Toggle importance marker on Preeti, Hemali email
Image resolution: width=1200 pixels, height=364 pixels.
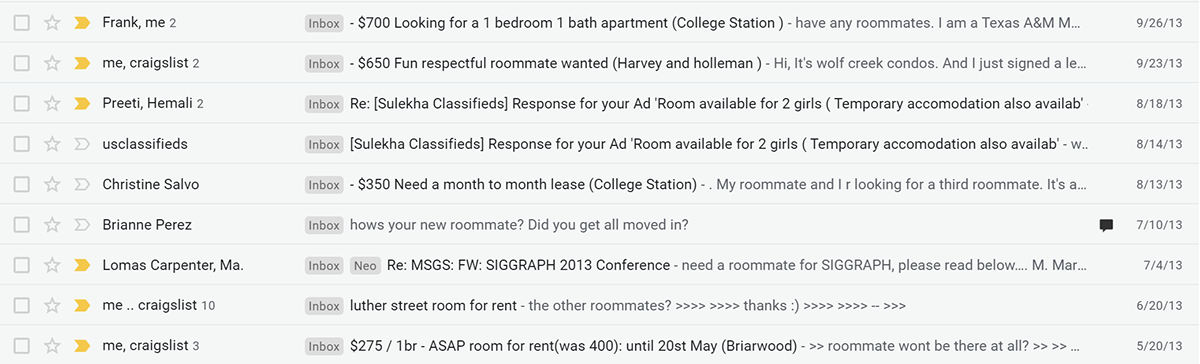[x=82, y=103]
